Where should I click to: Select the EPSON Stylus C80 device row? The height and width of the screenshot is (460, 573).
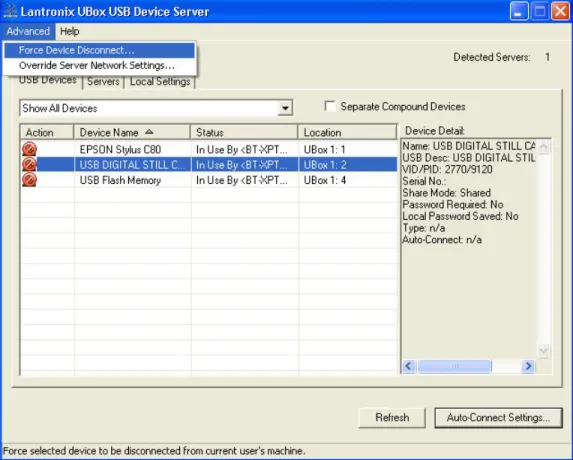(209, 149)
